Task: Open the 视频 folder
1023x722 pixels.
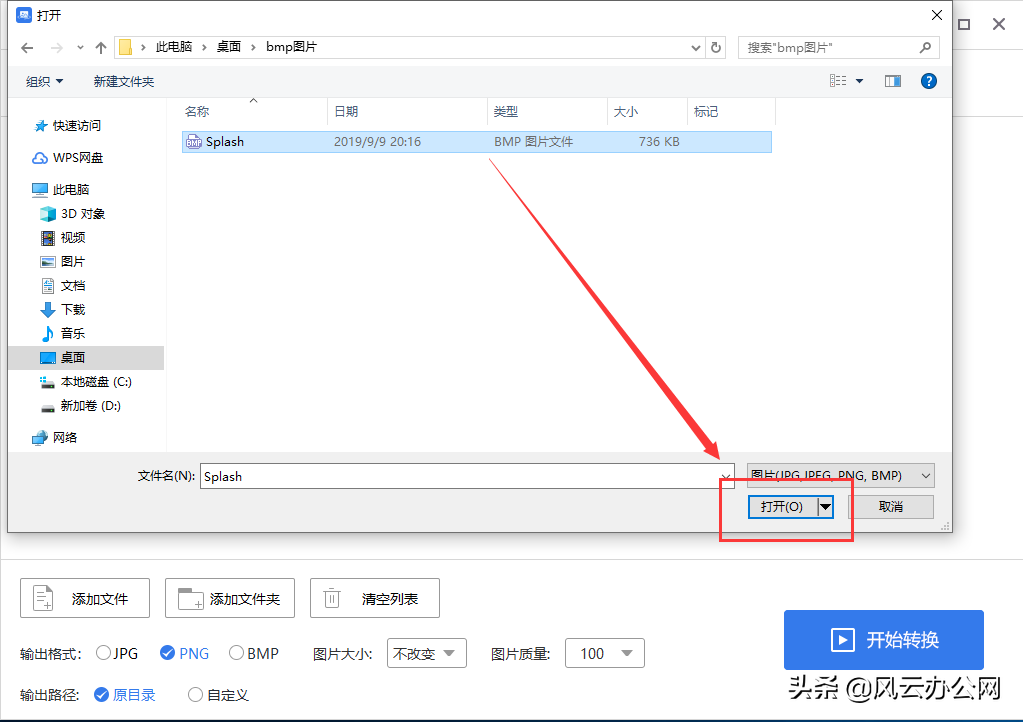Action: tap(63, 238)
